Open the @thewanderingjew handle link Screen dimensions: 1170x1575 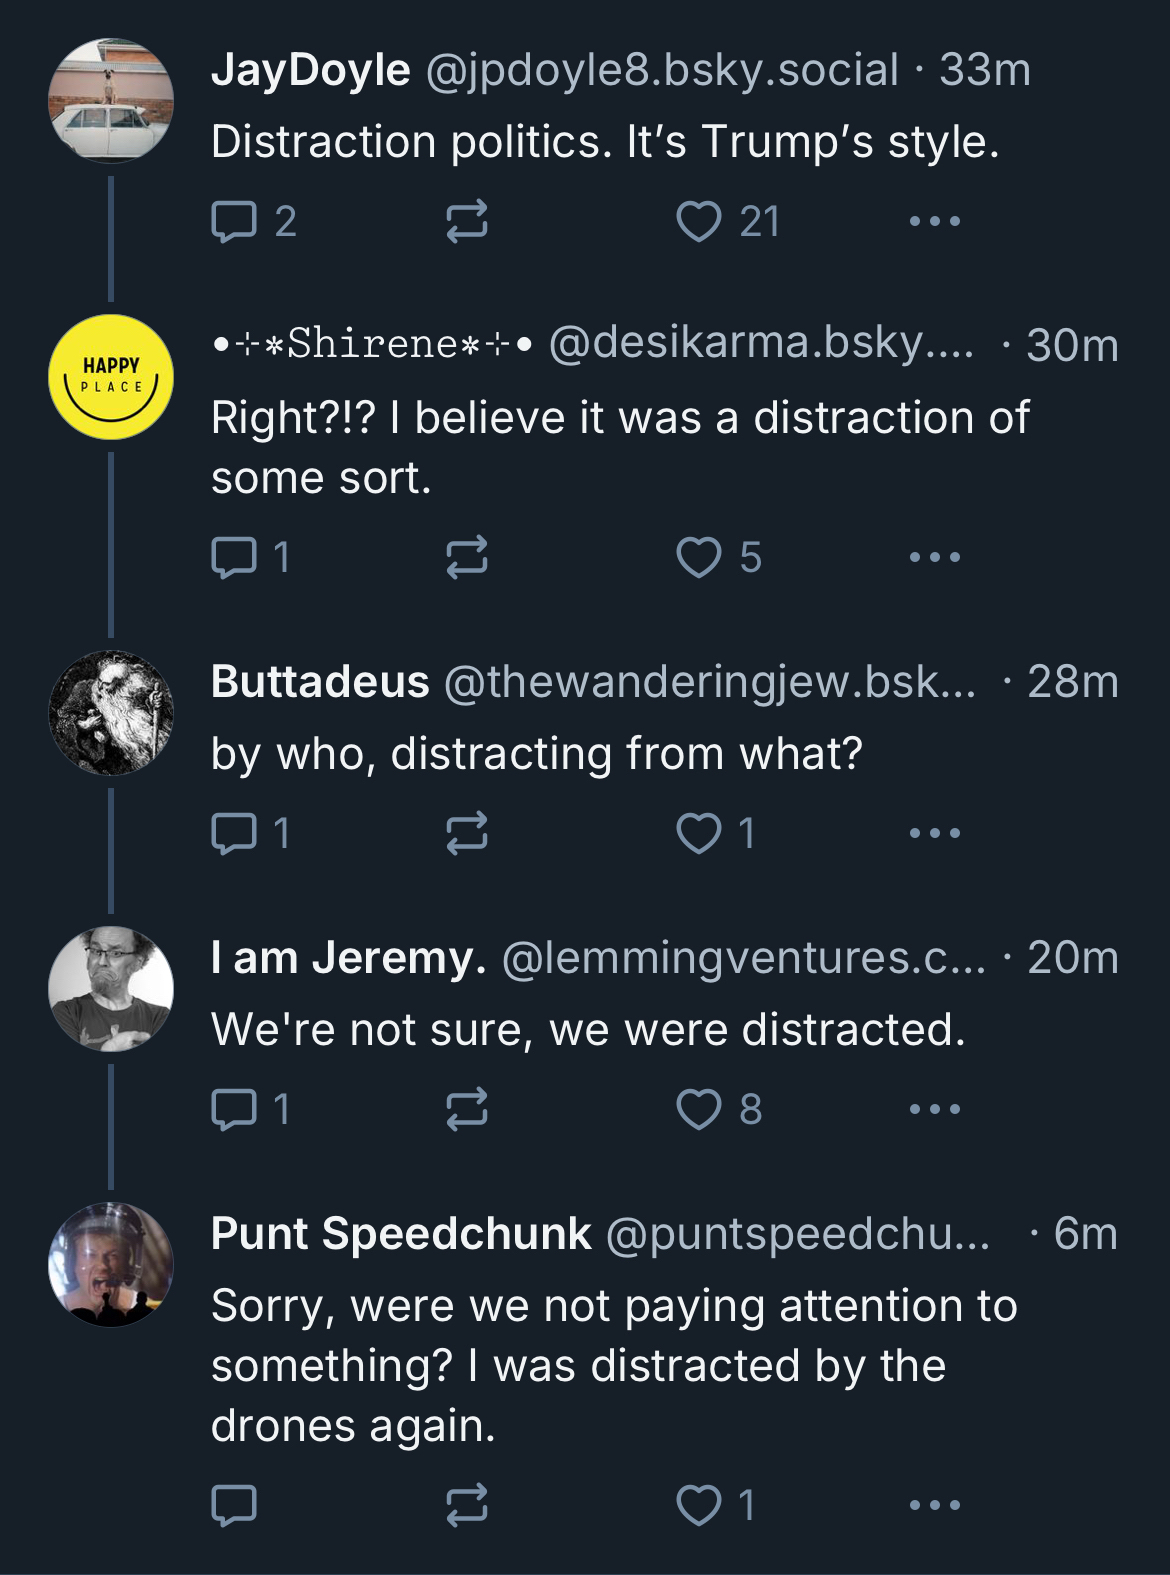[708, 682]
